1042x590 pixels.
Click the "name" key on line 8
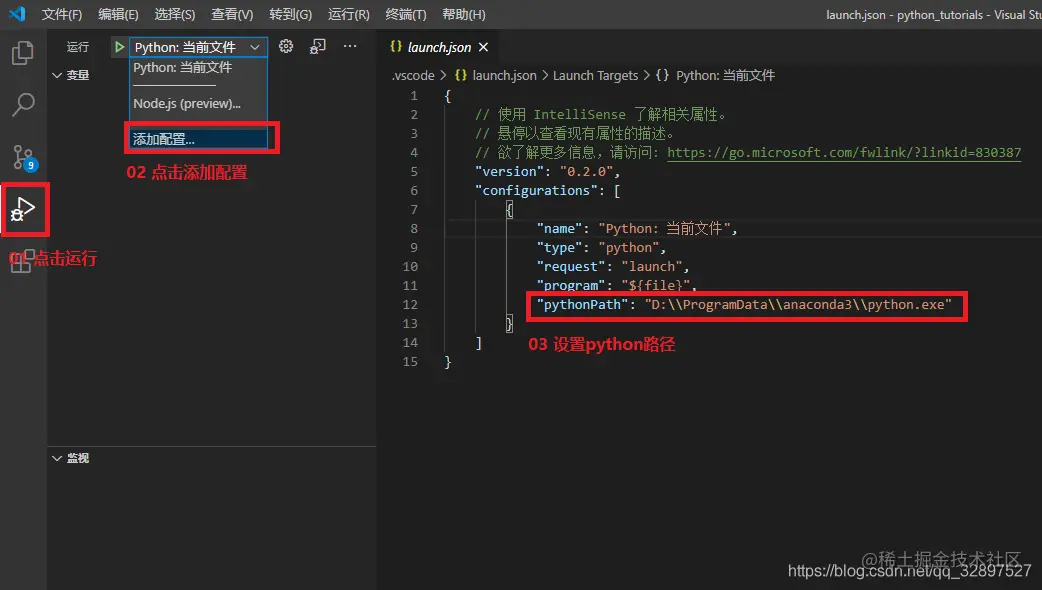click(560, 229)
